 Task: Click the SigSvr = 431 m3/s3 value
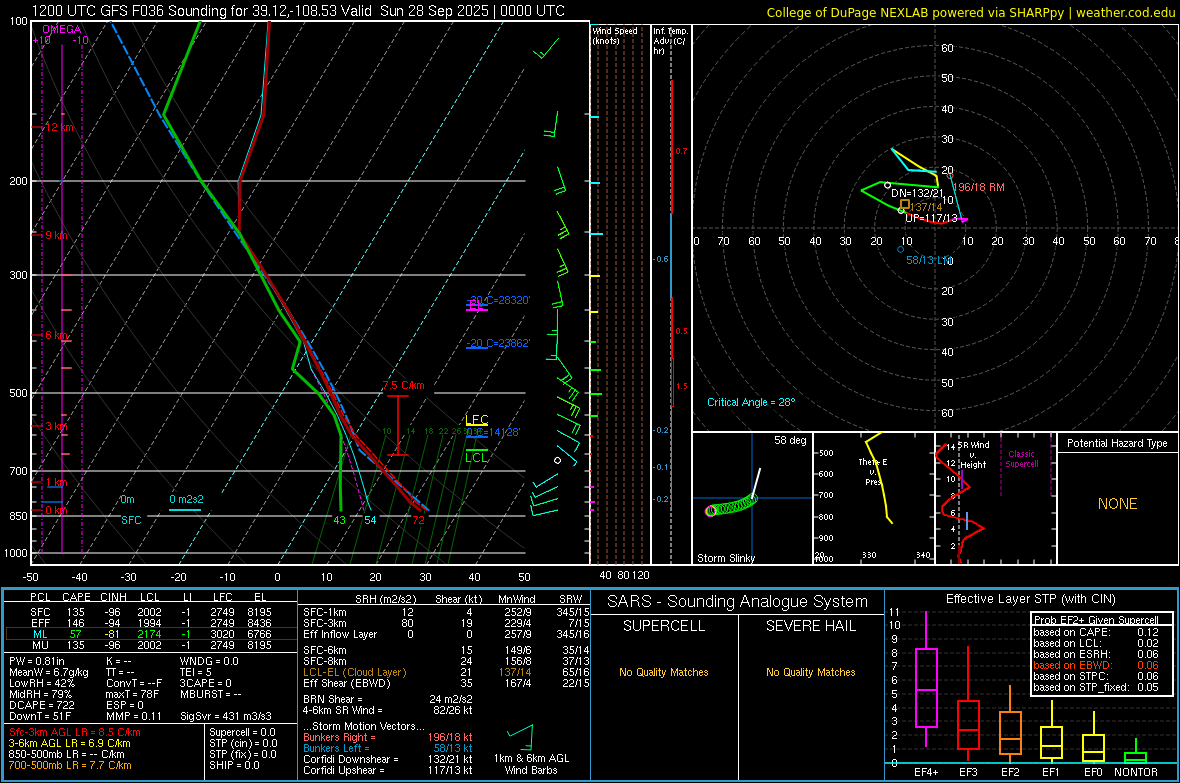pos(226,716)
